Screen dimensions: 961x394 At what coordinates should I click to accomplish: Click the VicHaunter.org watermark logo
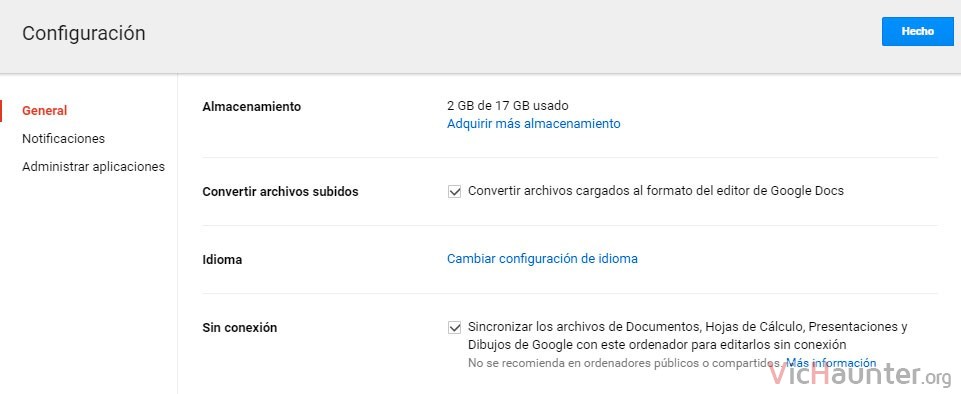pos(860,373)
